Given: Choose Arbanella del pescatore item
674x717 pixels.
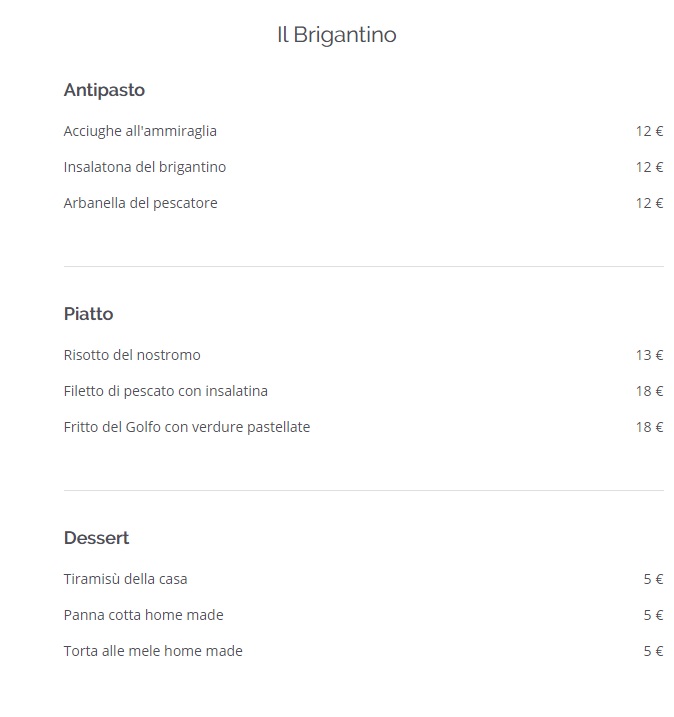Looking at the screenshot, I should tap(140, 203).
